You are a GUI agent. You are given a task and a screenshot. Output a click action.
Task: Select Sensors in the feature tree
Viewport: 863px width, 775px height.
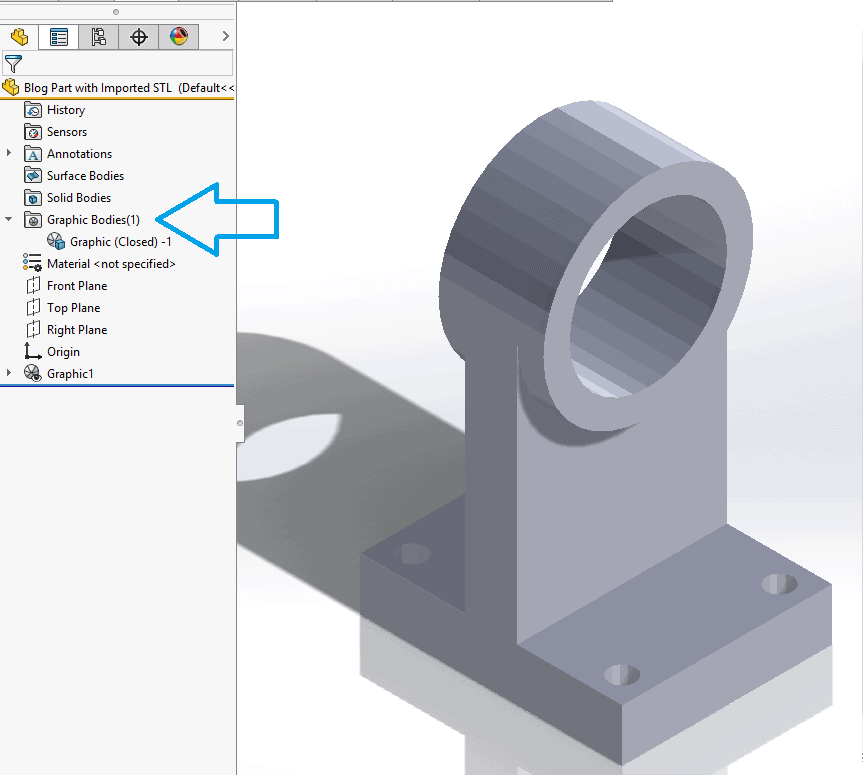[x=67, y=132]
